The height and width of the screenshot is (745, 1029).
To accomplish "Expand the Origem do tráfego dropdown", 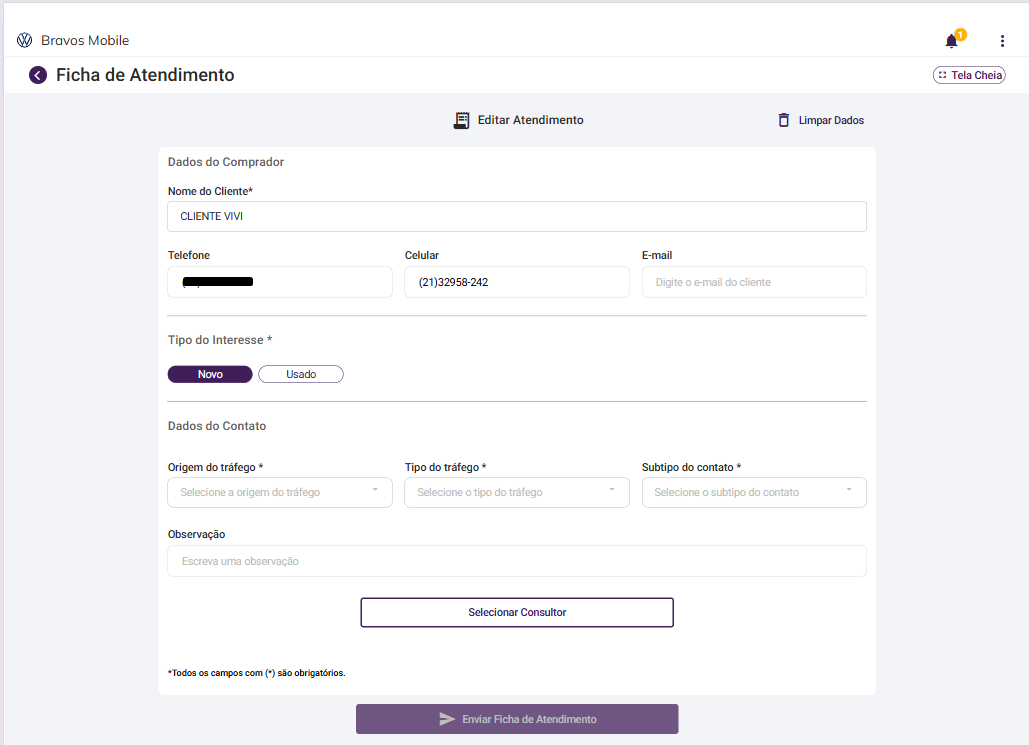I will (x=280, y=492).
